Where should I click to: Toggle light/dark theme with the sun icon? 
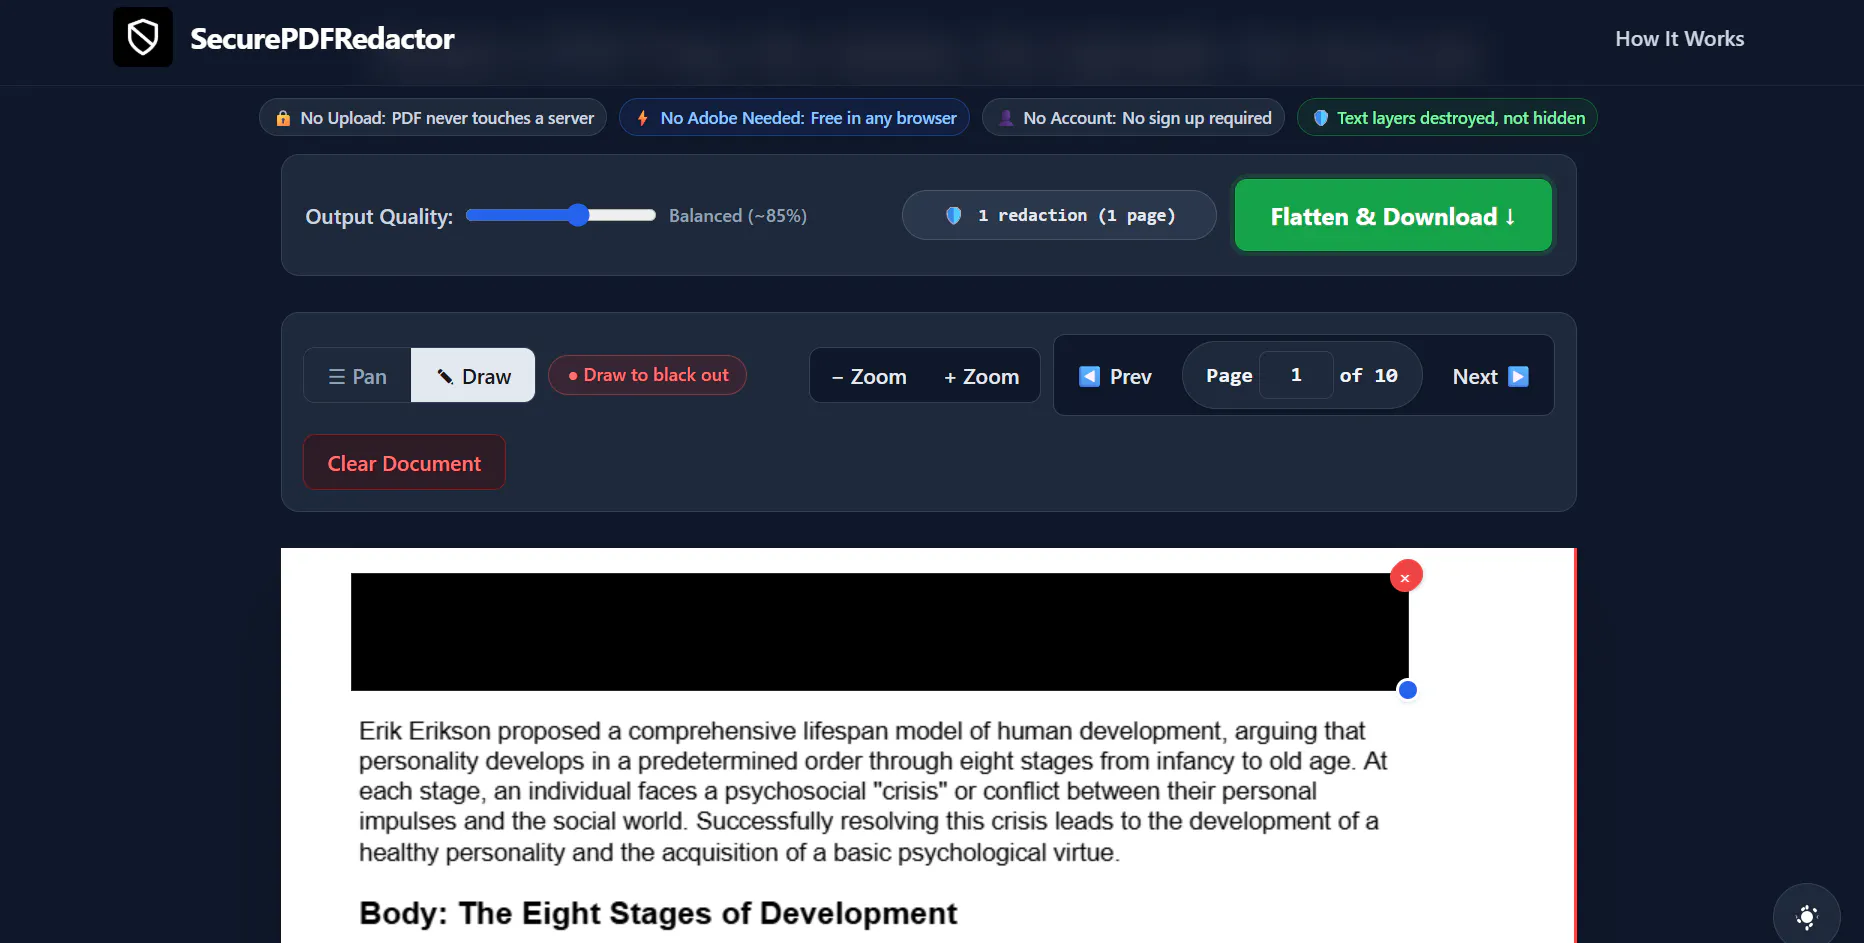point(1806,916)
